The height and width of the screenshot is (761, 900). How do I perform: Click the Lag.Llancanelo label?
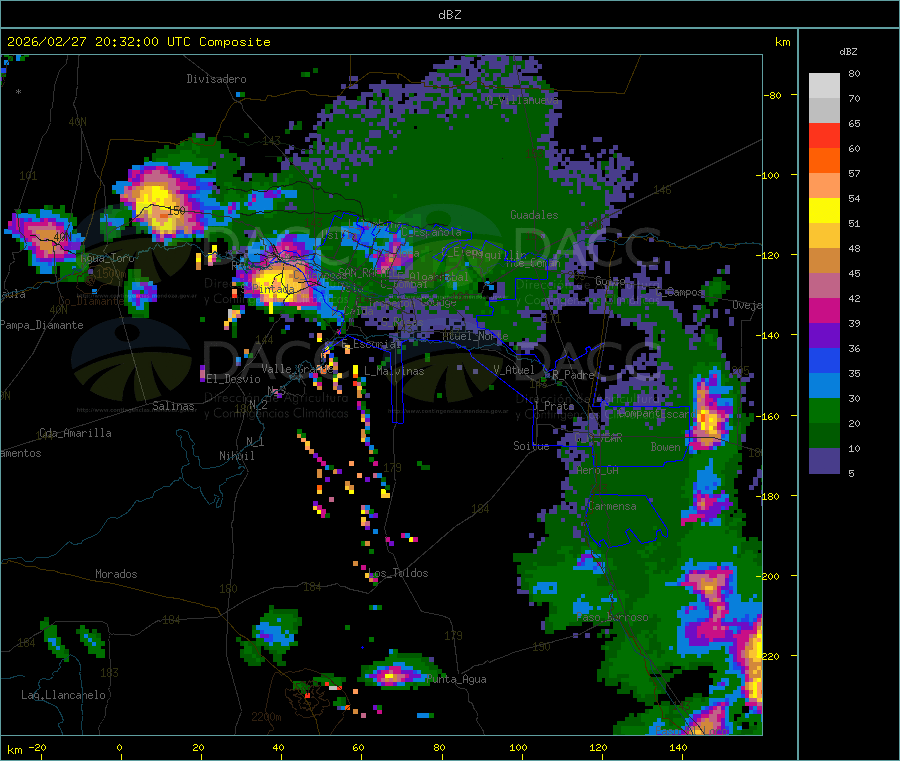click(x=63, y=695)
